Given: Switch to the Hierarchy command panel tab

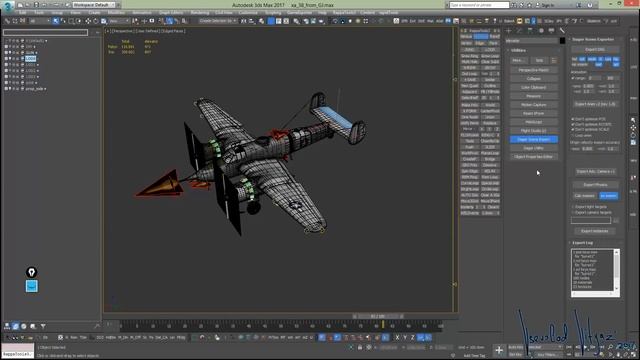Looking at the screenshot, I should 530,31.
